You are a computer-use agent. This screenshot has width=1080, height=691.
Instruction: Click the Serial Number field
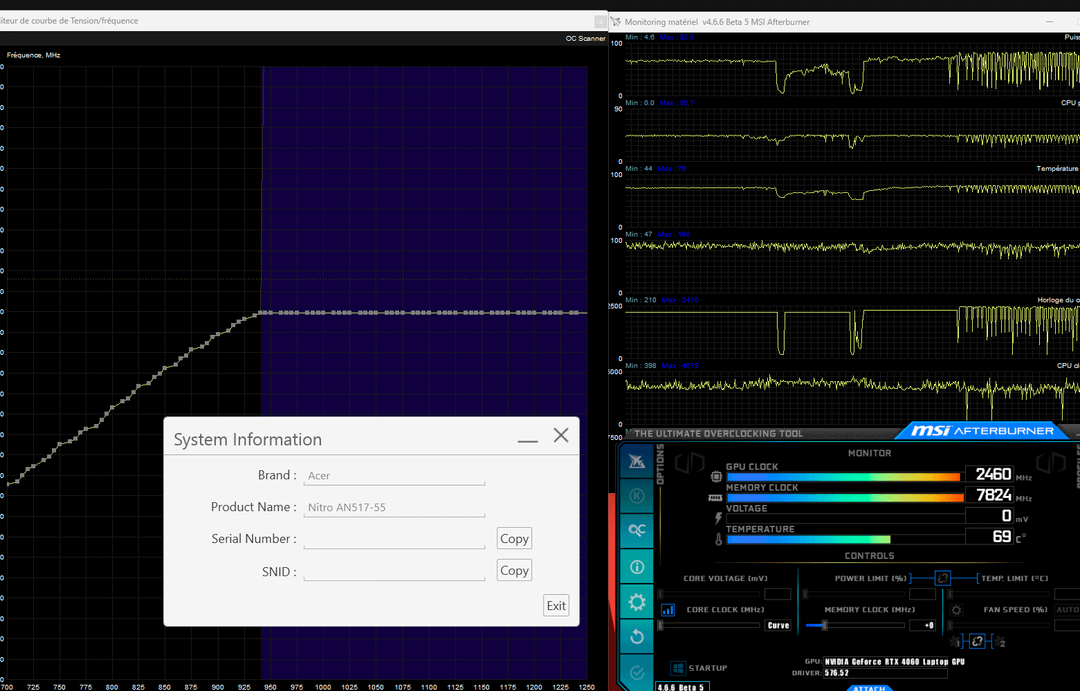tap(394, 539)
